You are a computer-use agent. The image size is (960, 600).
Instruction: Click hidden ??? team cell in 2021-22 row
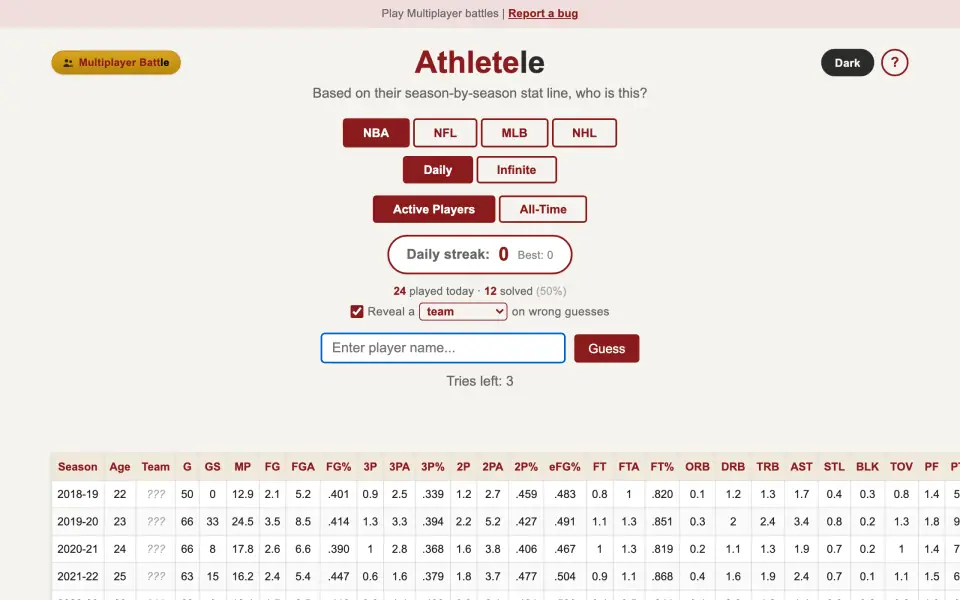156,576
